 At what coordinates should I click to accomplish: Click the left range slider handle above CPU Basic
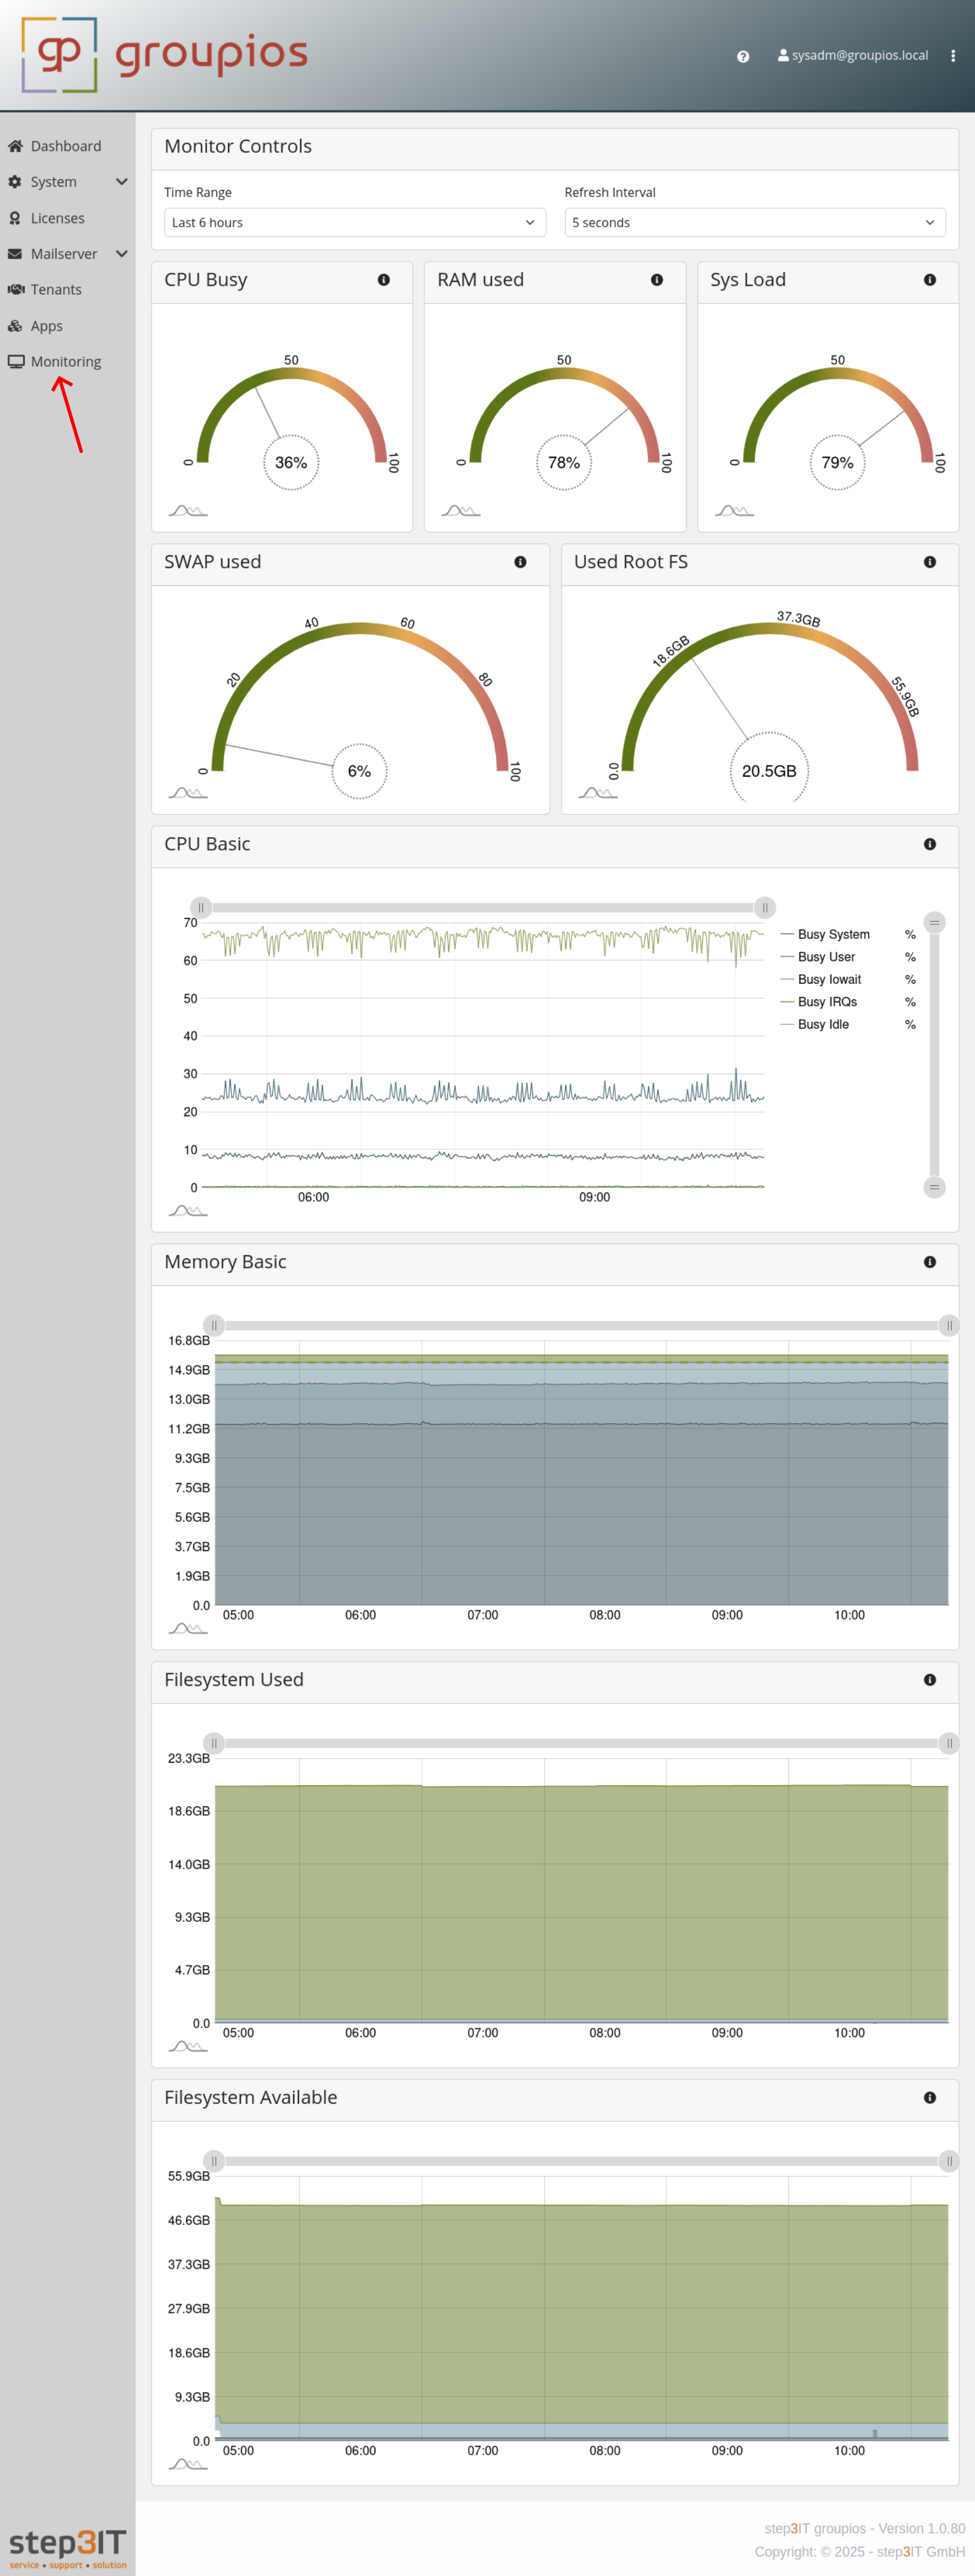pyautogui.click(x=201, y=907)
